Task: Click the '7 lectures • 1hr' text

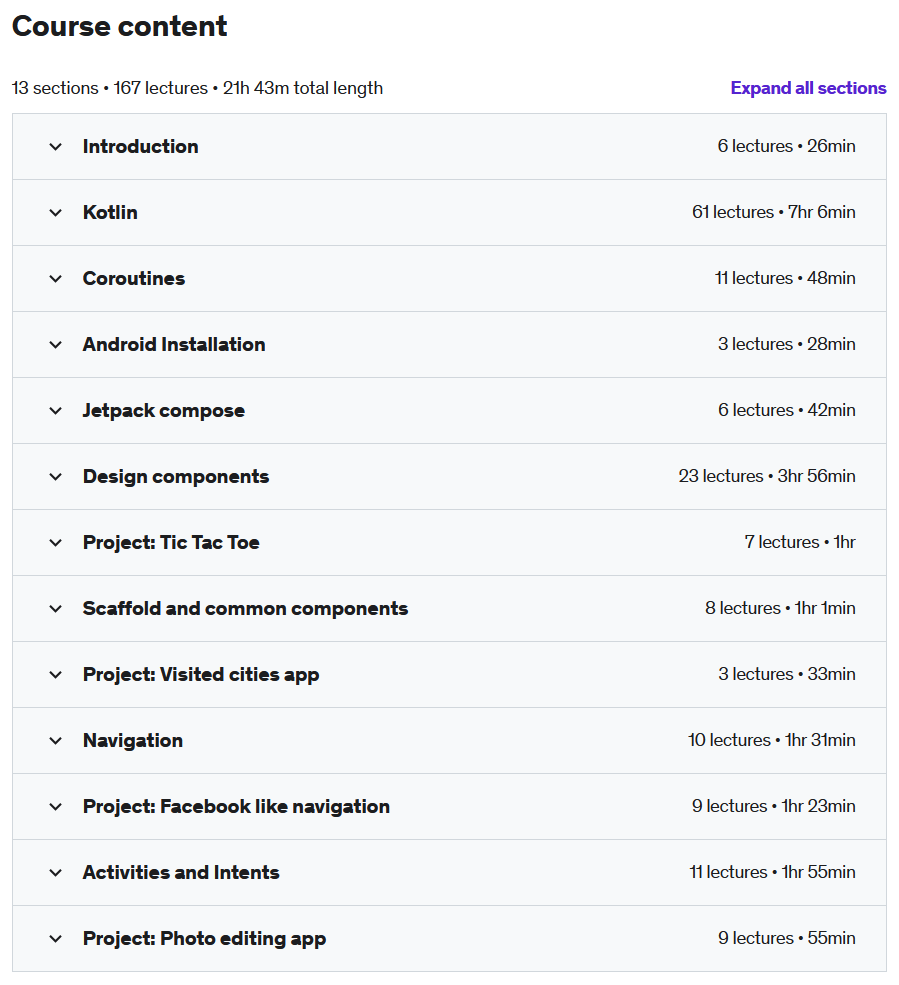Action: (x=800, y=542)
